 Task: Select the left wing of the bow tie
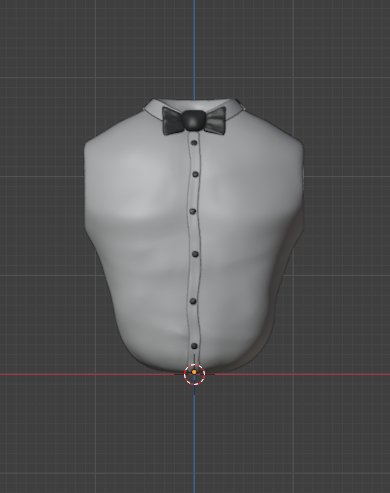point(173,121)
